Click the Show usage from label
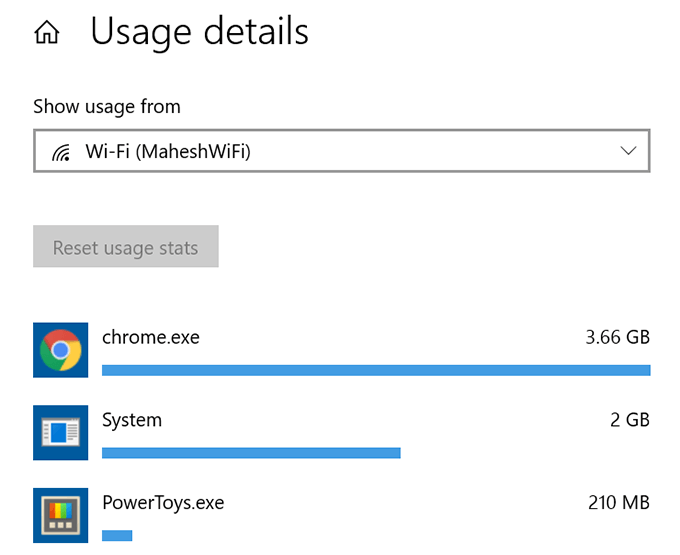Image resolution: width=680 pixels, height=555 pixels. coord(107,106)
